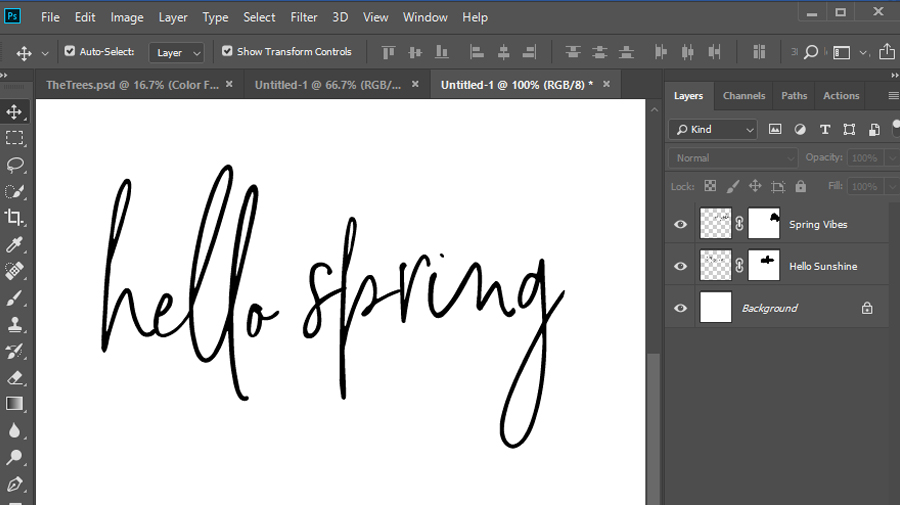Expand the Normal blend mode dropdown
Viewport: 900px width, 505px height.
[x=733, y=158]
